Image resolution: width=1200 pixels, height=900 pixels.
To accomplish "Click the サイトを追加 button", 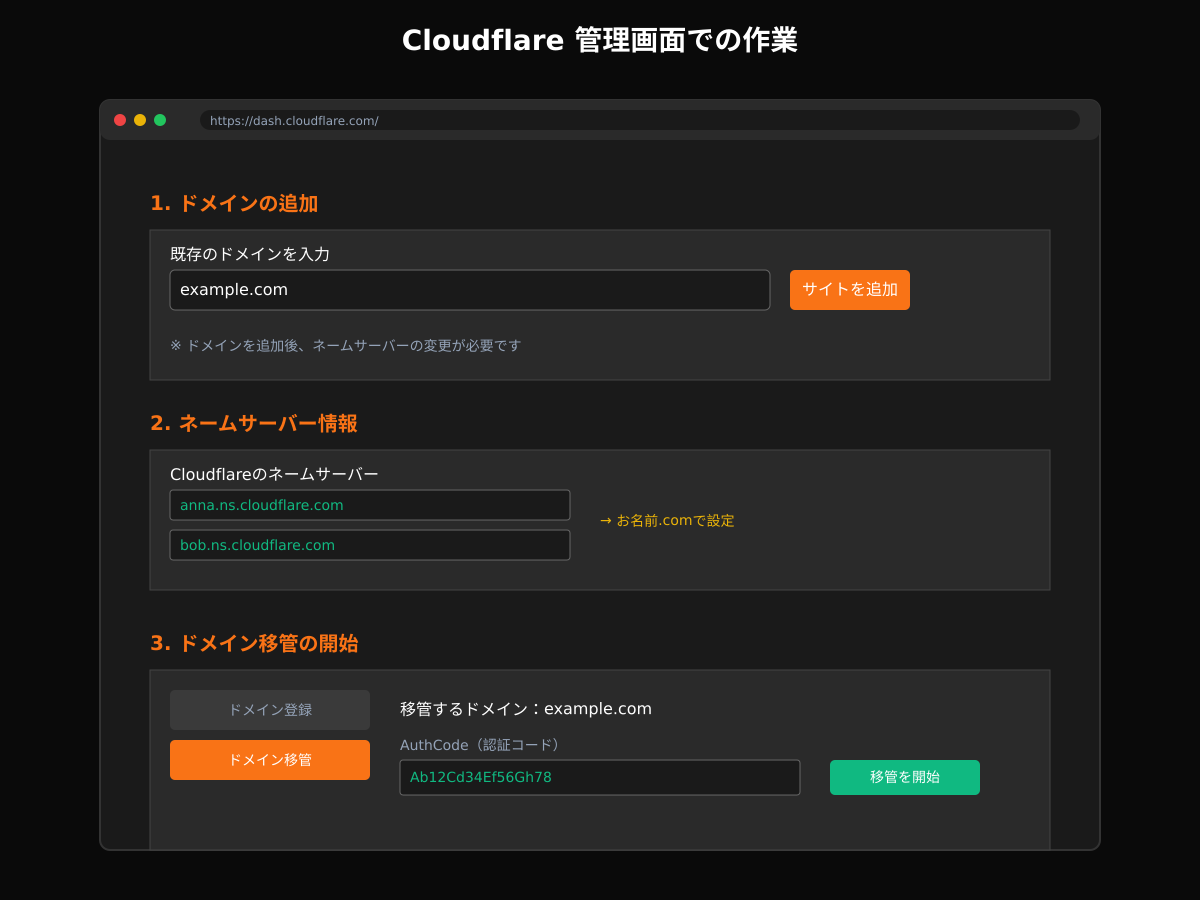I will coord(850,290).
